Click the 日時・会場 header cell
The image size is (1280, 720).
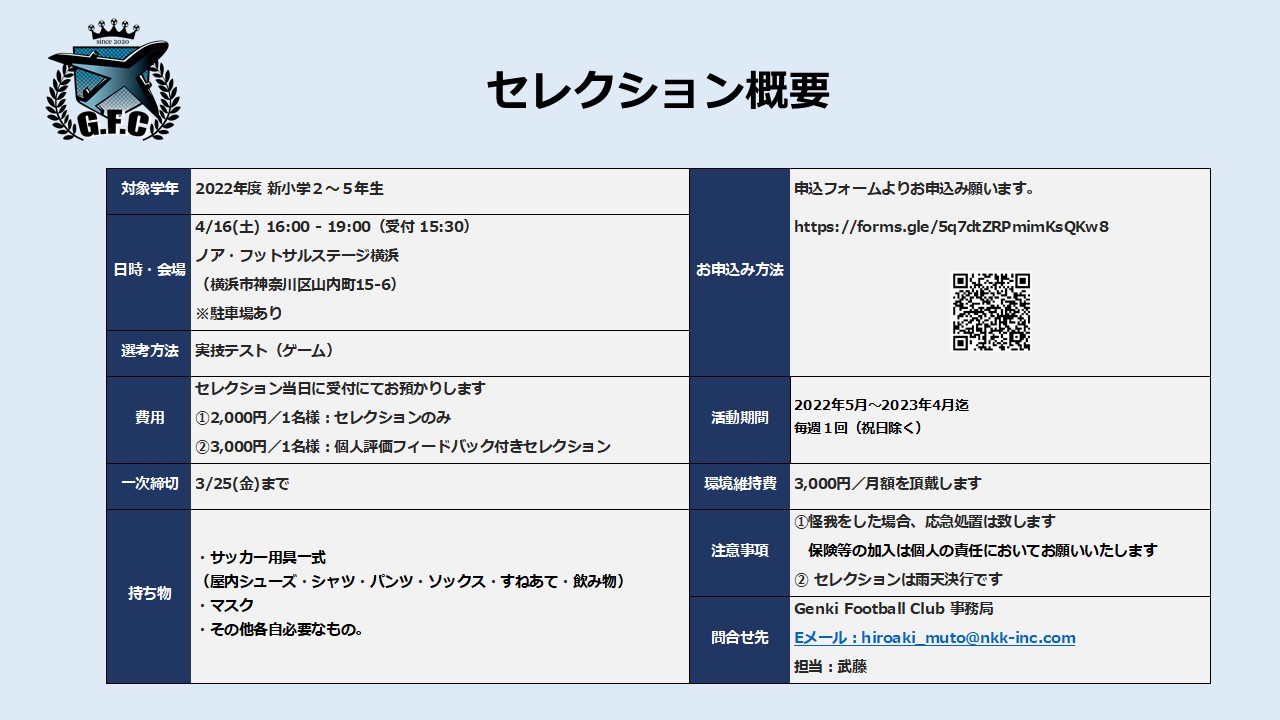[x=149, y=270]
